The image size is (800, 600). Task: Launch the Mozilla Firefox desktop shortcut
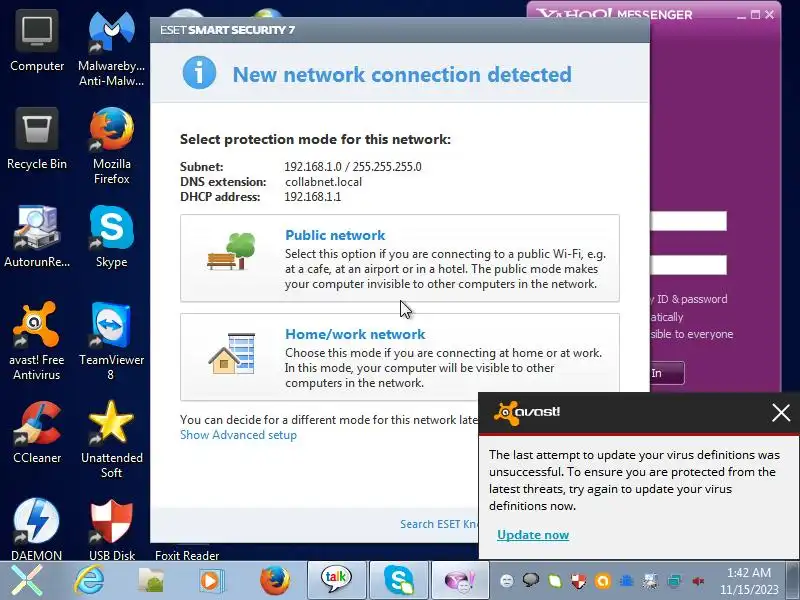click(111, 146)
